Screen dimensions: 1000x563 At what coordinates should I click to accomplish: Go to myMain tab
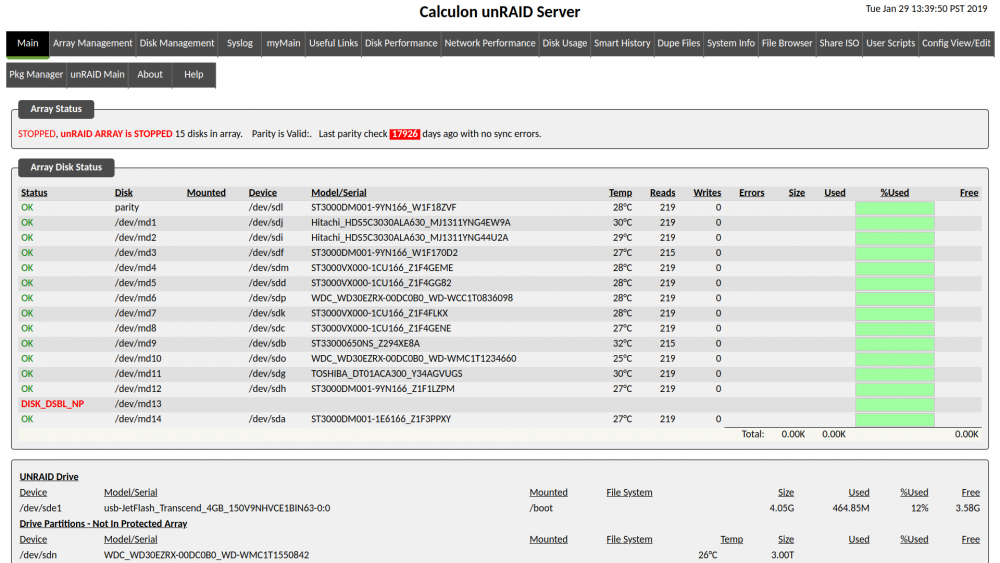pyautogui.click(x=283, y=43)
